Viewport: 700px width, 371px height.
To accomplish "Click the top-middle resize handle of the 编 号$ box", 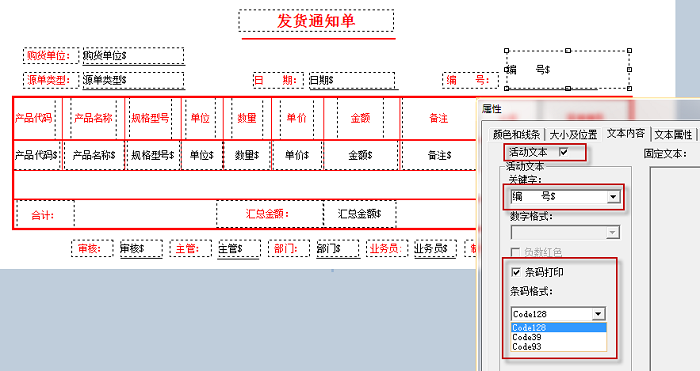I will 568,50.
